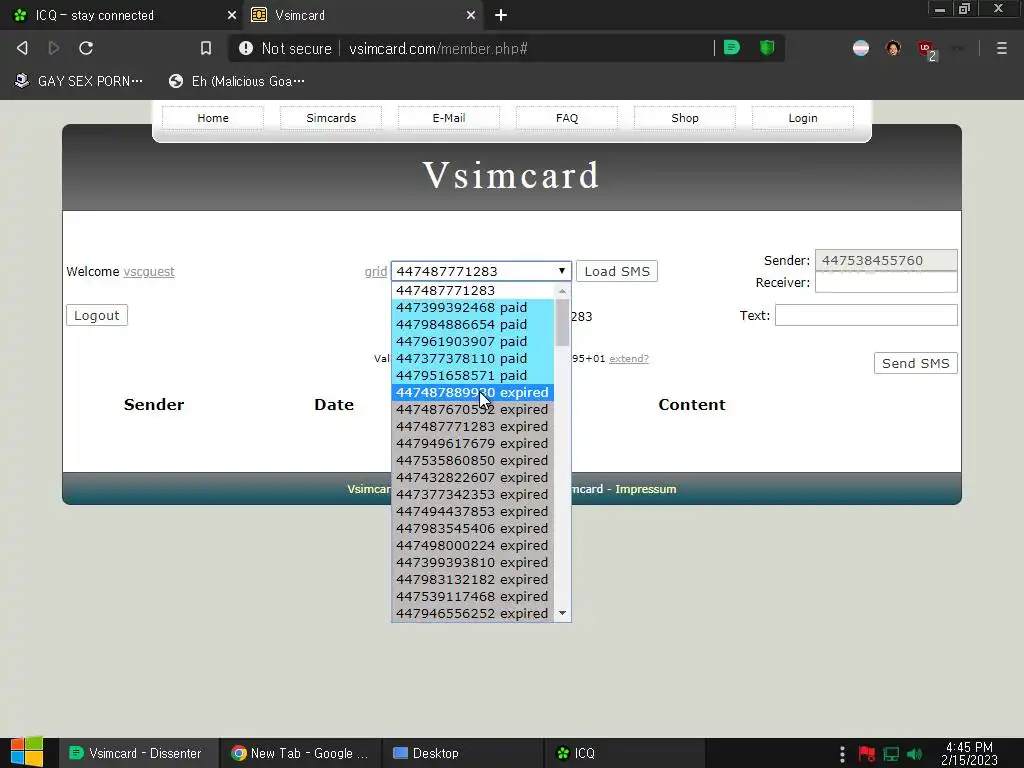Close the Vsimcard tab
The height and width of the screenshot is (768, 1024).
(471, 15)
